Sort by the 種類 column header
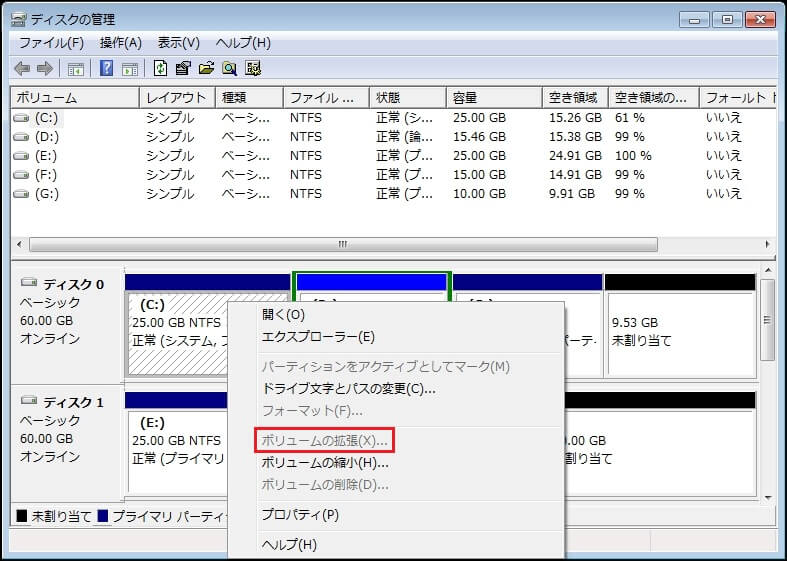Image resolution: width=787 pixels, height=561 pixels. (x=250, y=98)
